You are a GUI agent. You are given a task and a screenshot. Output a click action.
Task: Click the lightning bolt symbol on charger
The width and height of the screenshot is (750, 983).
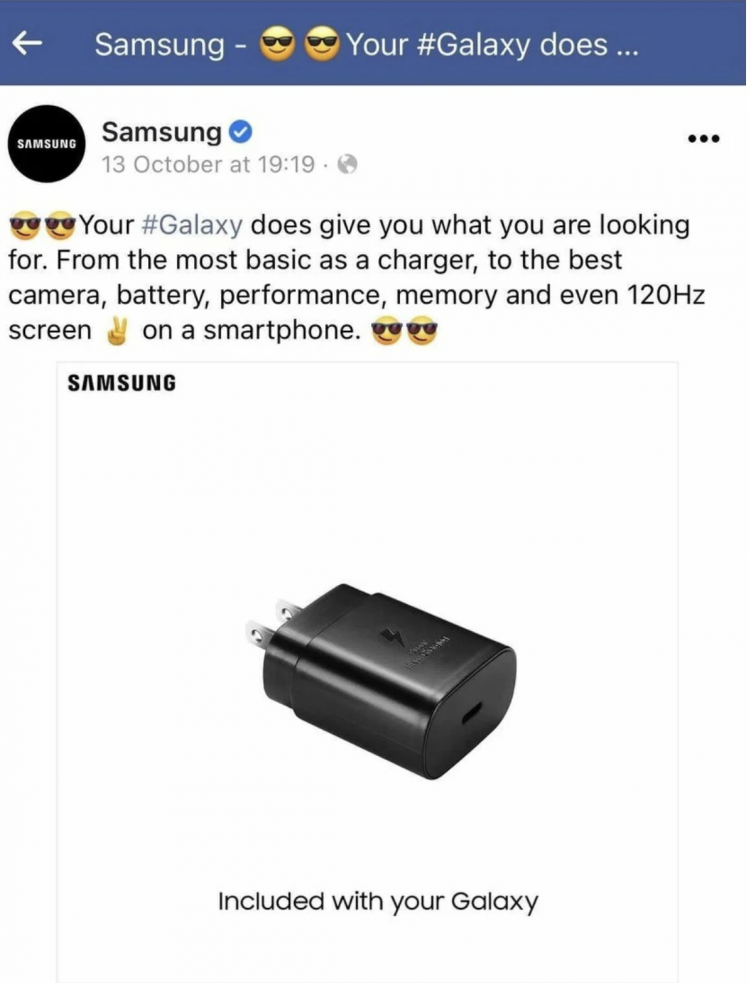pos(394,638)
